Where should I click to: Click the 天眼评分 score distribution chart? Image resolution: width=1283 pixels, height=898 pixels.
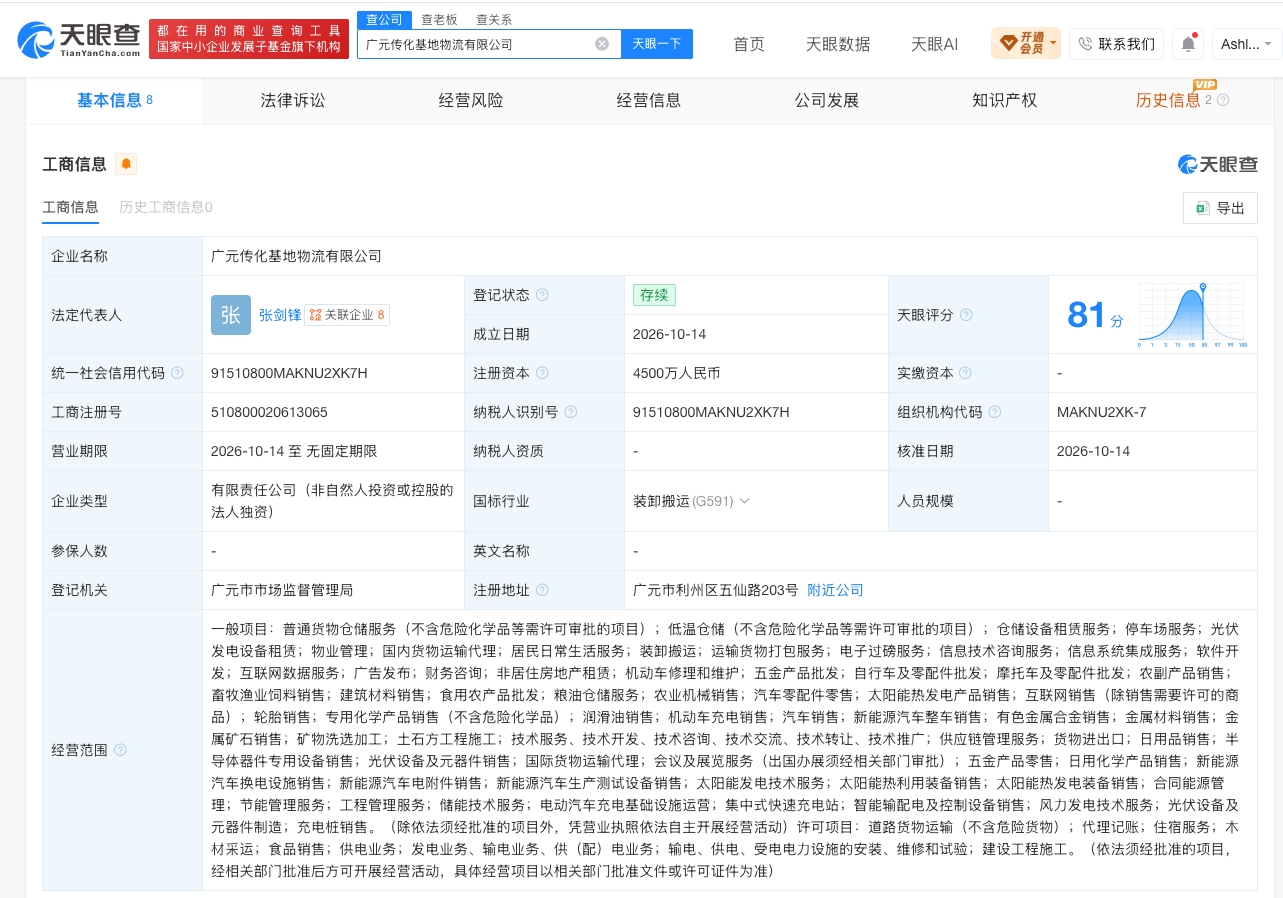(x=1191, y=315)
